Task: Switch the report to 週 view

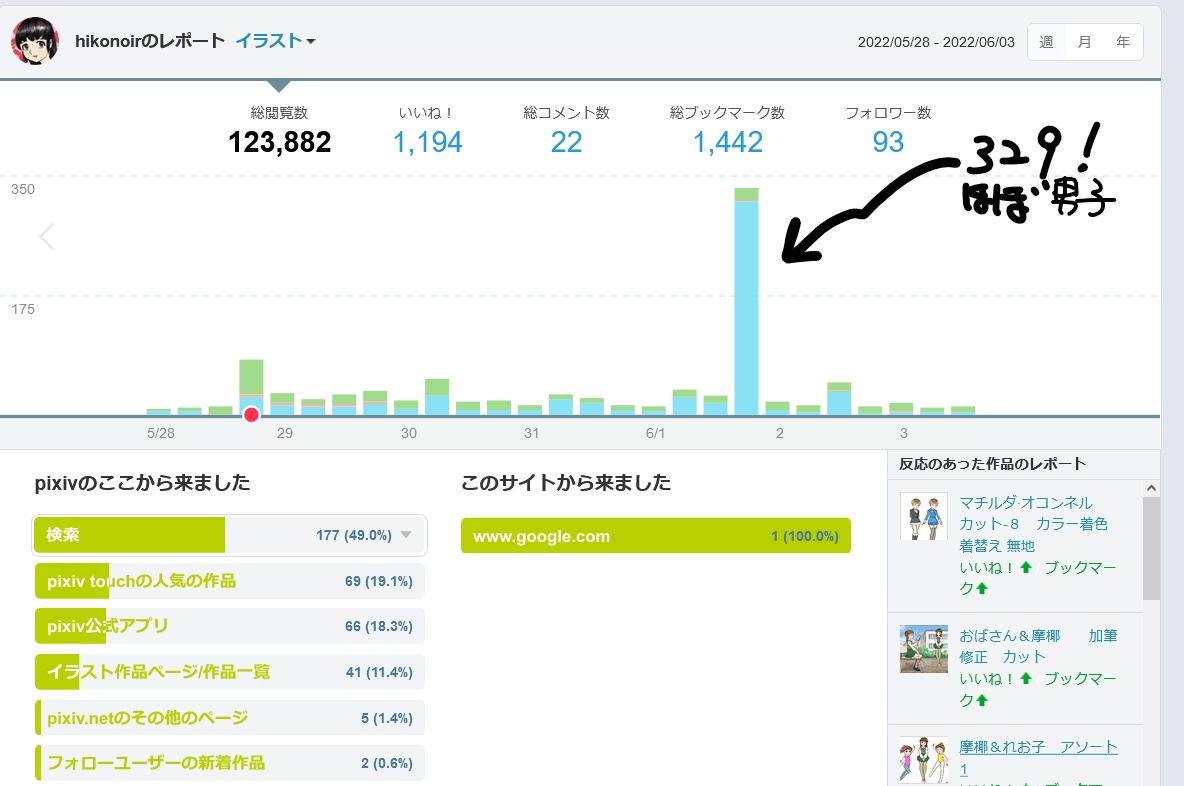Action: coord(1047,42)
